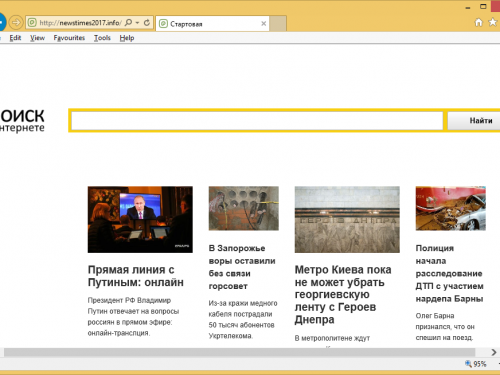Click the search magnifier in address bar
Image resolution: width=500 pixels, height=375 pixels.
click(128, 23)
